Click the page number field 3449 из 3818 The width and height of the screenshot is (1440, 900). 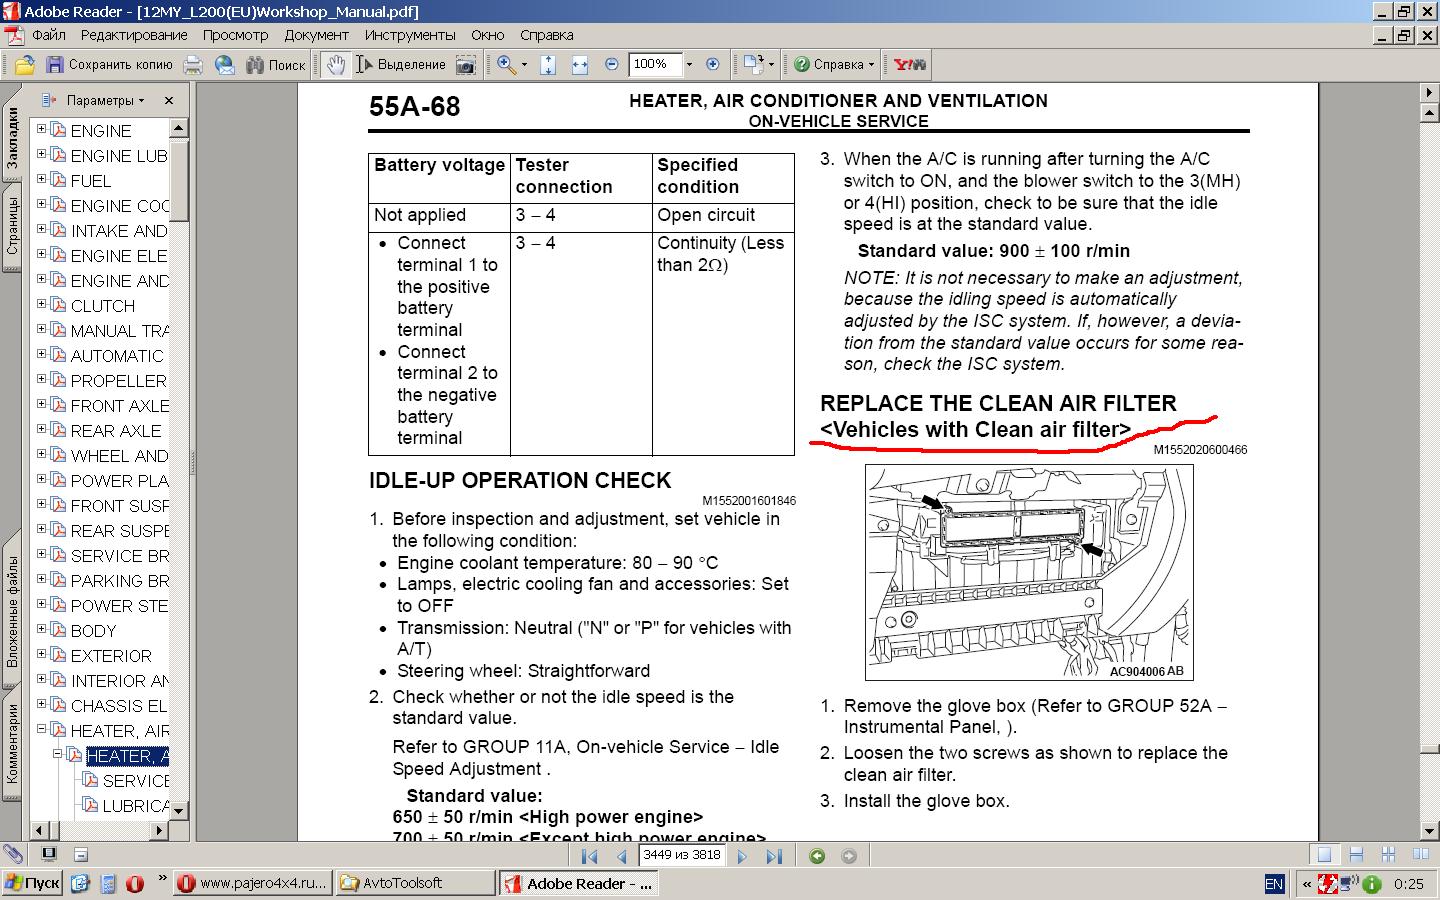681,855
